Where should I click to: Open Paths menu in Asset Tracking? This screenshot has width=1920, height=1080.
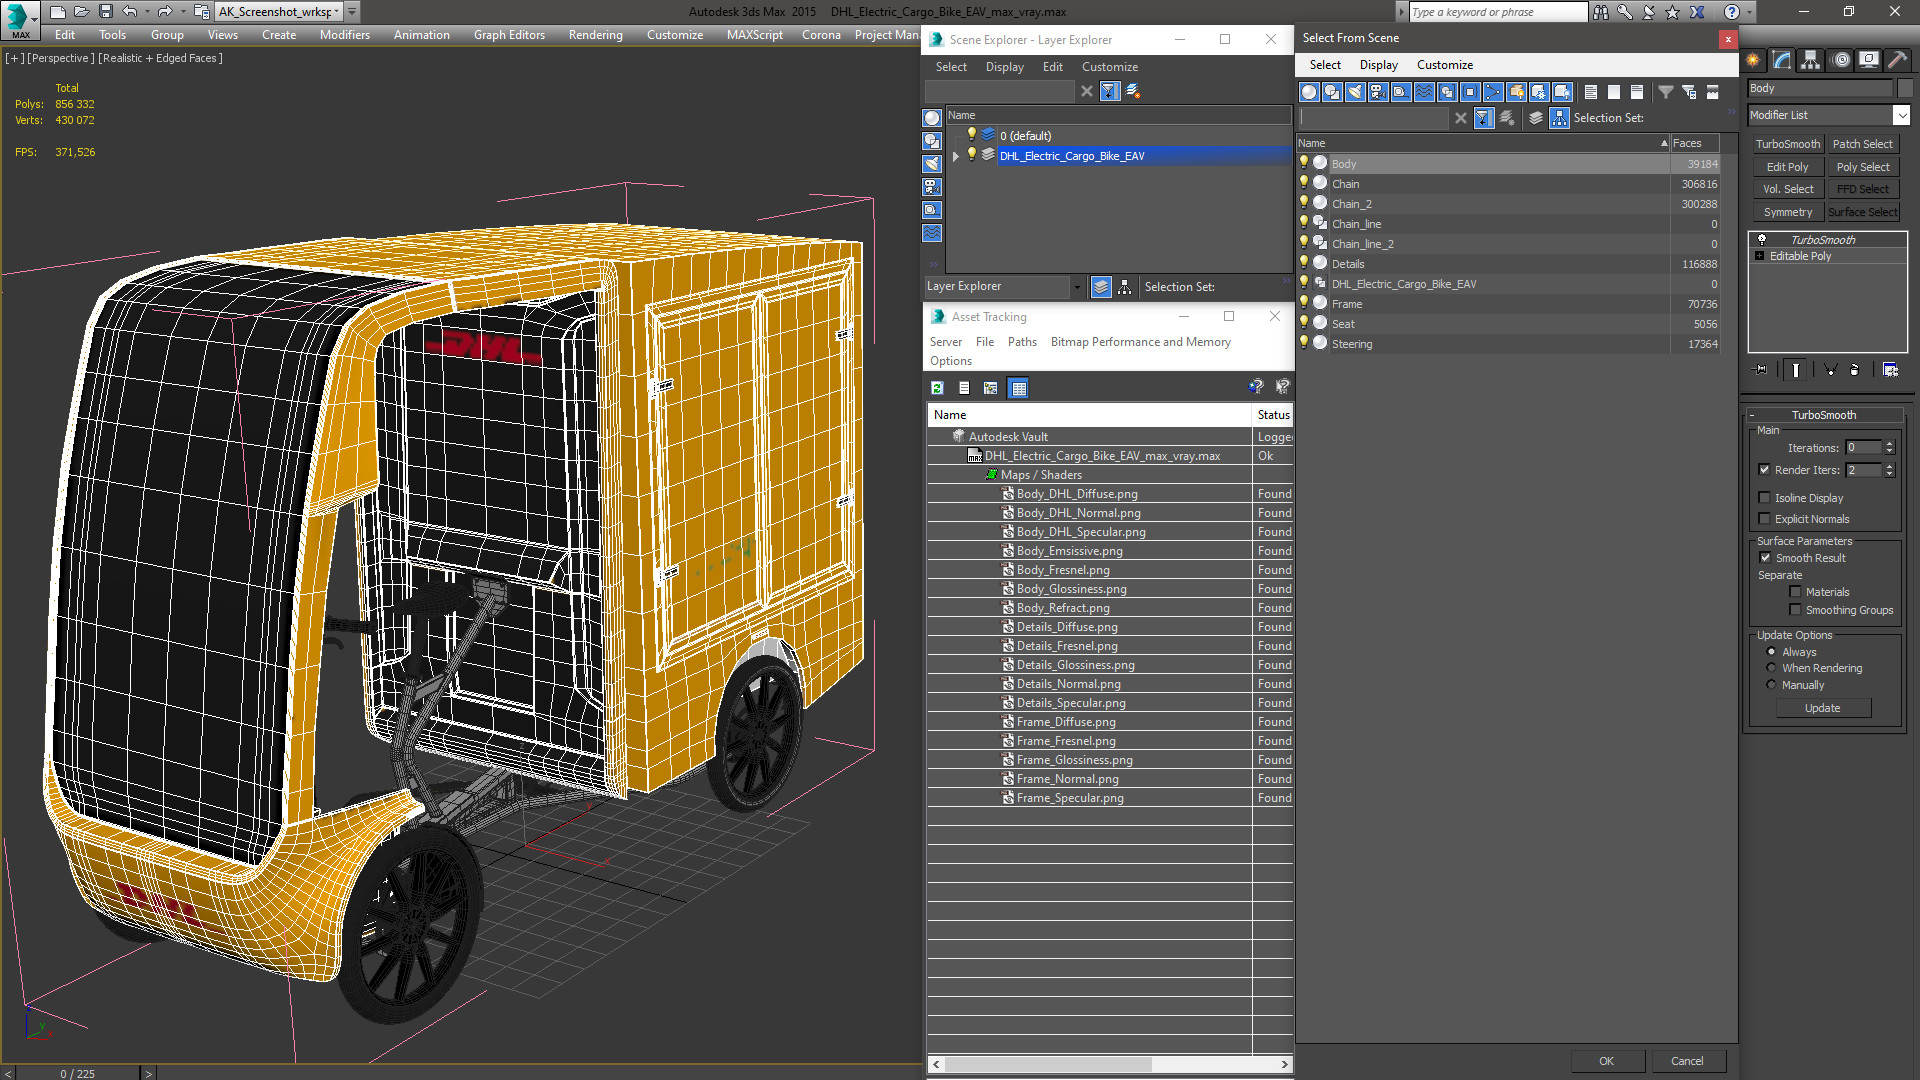tap(1022, 342)
